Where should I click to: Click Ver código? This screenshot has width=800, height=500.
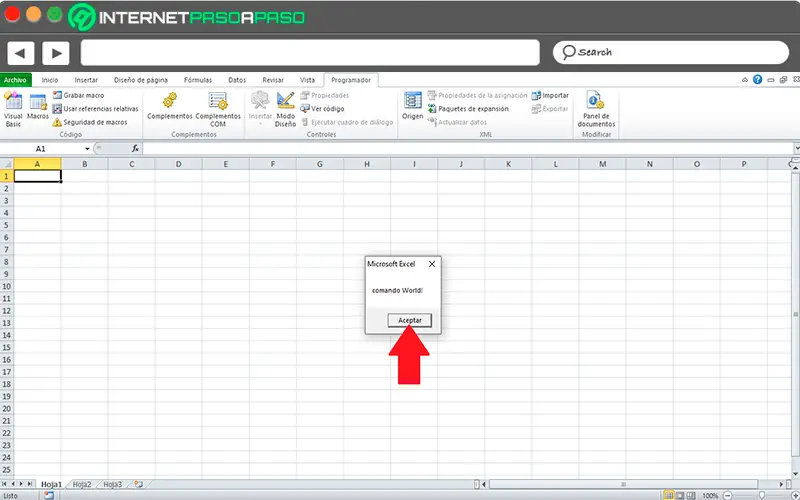[x=322, y=109]
